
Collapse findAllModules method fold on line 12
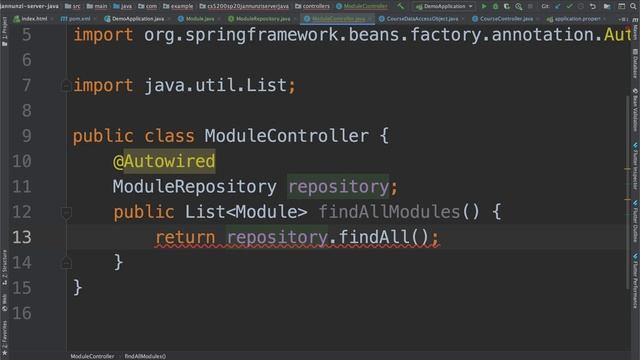(x=66, y=212)
